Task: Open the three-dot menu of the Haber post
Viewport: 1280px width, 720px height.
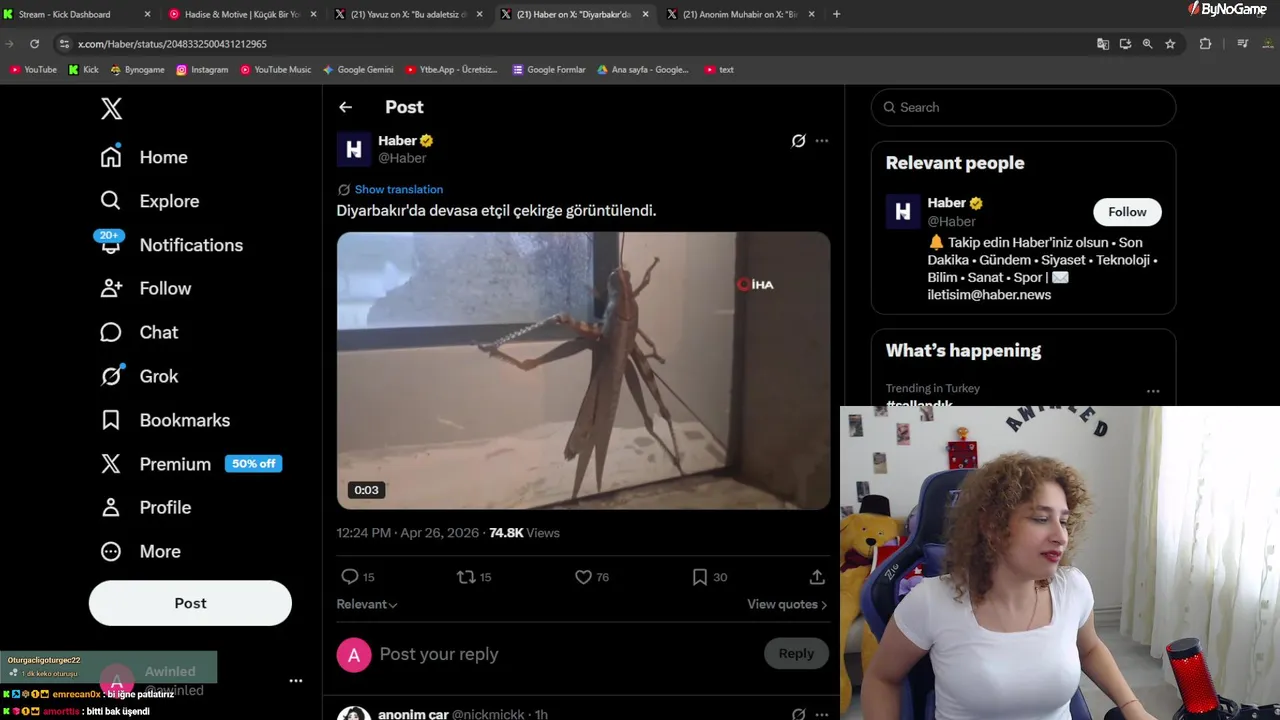Action: pos(822,141)
